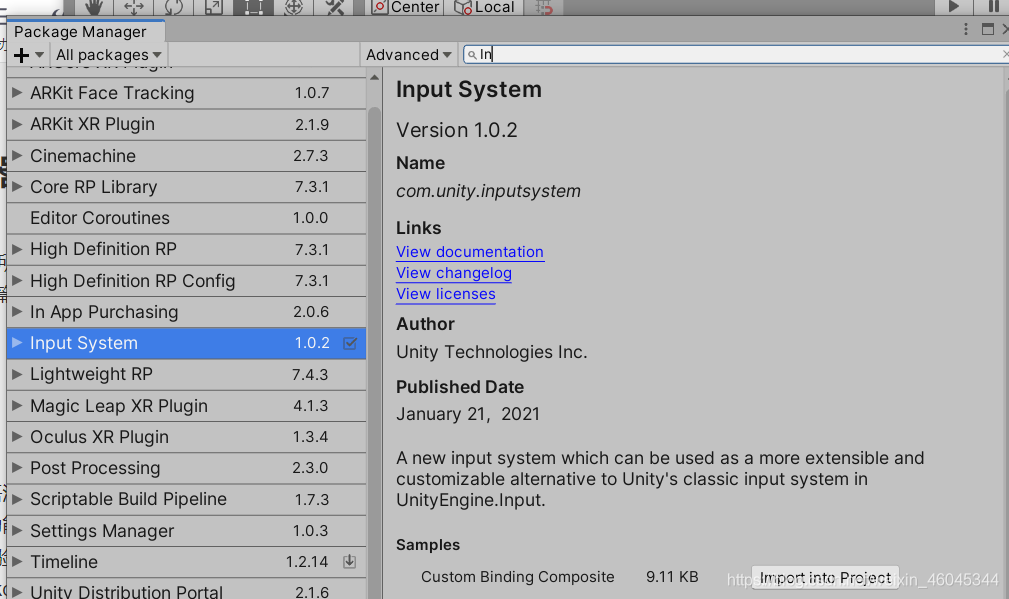Expand Scriptable Build Pipeline arrow
This screenshot has width=1009, height=599.
pyautogui.click(x=17, y=499)
